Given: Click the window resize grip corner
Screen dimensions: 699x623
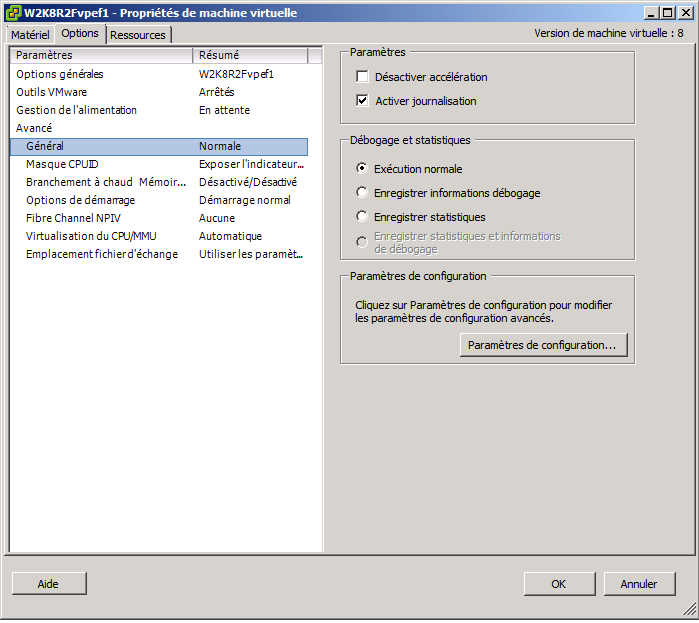Looking at the screenshot, I should tap(689, 608).
